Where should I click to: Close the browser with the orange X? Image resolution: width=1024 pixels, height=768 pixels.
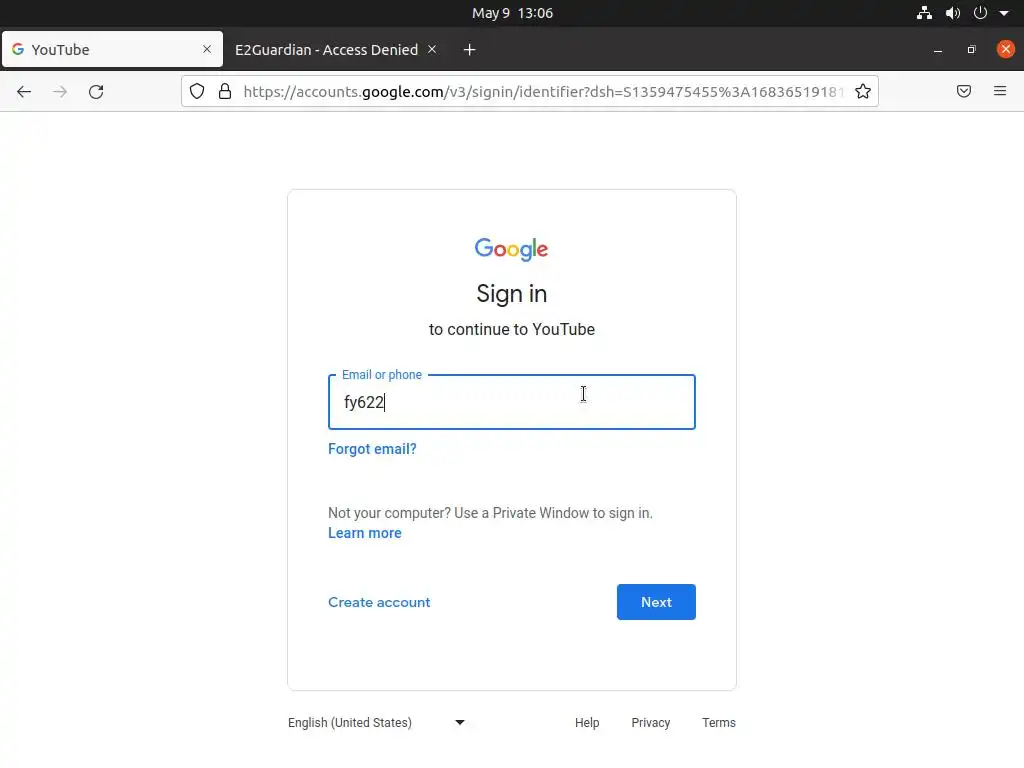1006,49
